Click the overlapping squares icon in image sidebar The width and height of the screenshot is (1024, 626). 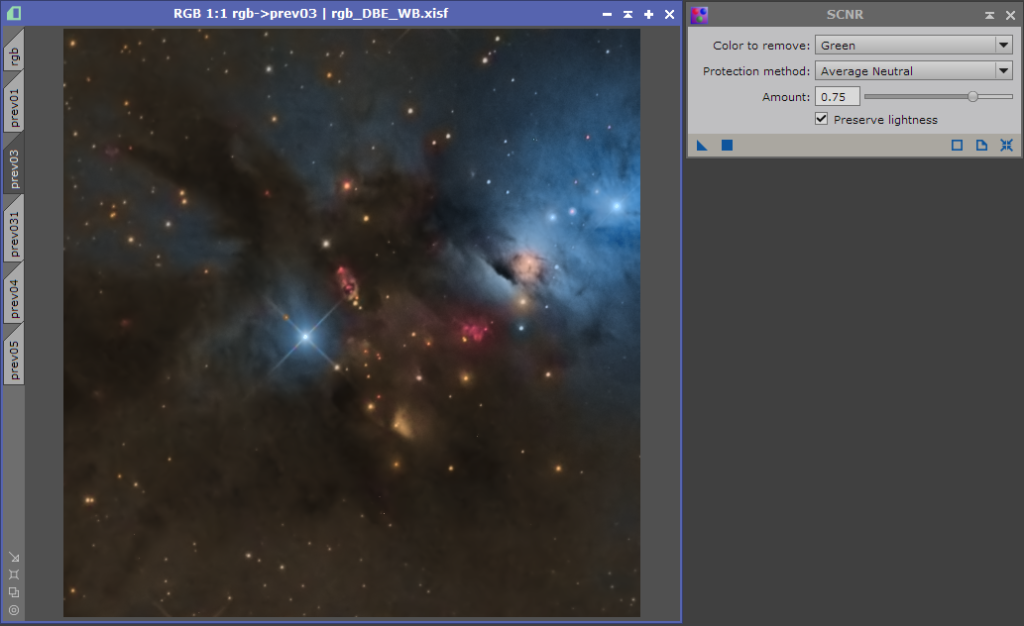tap(14, 591)
